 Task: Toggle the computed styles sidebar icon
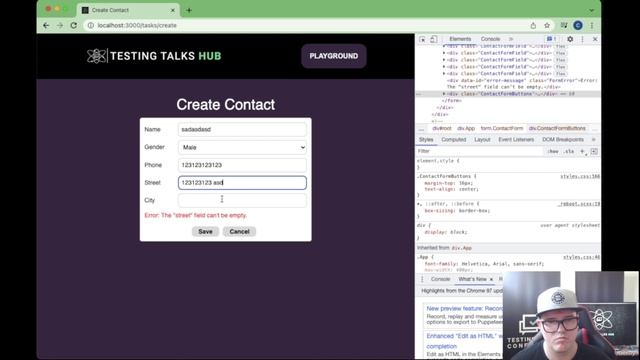point(594,151)
